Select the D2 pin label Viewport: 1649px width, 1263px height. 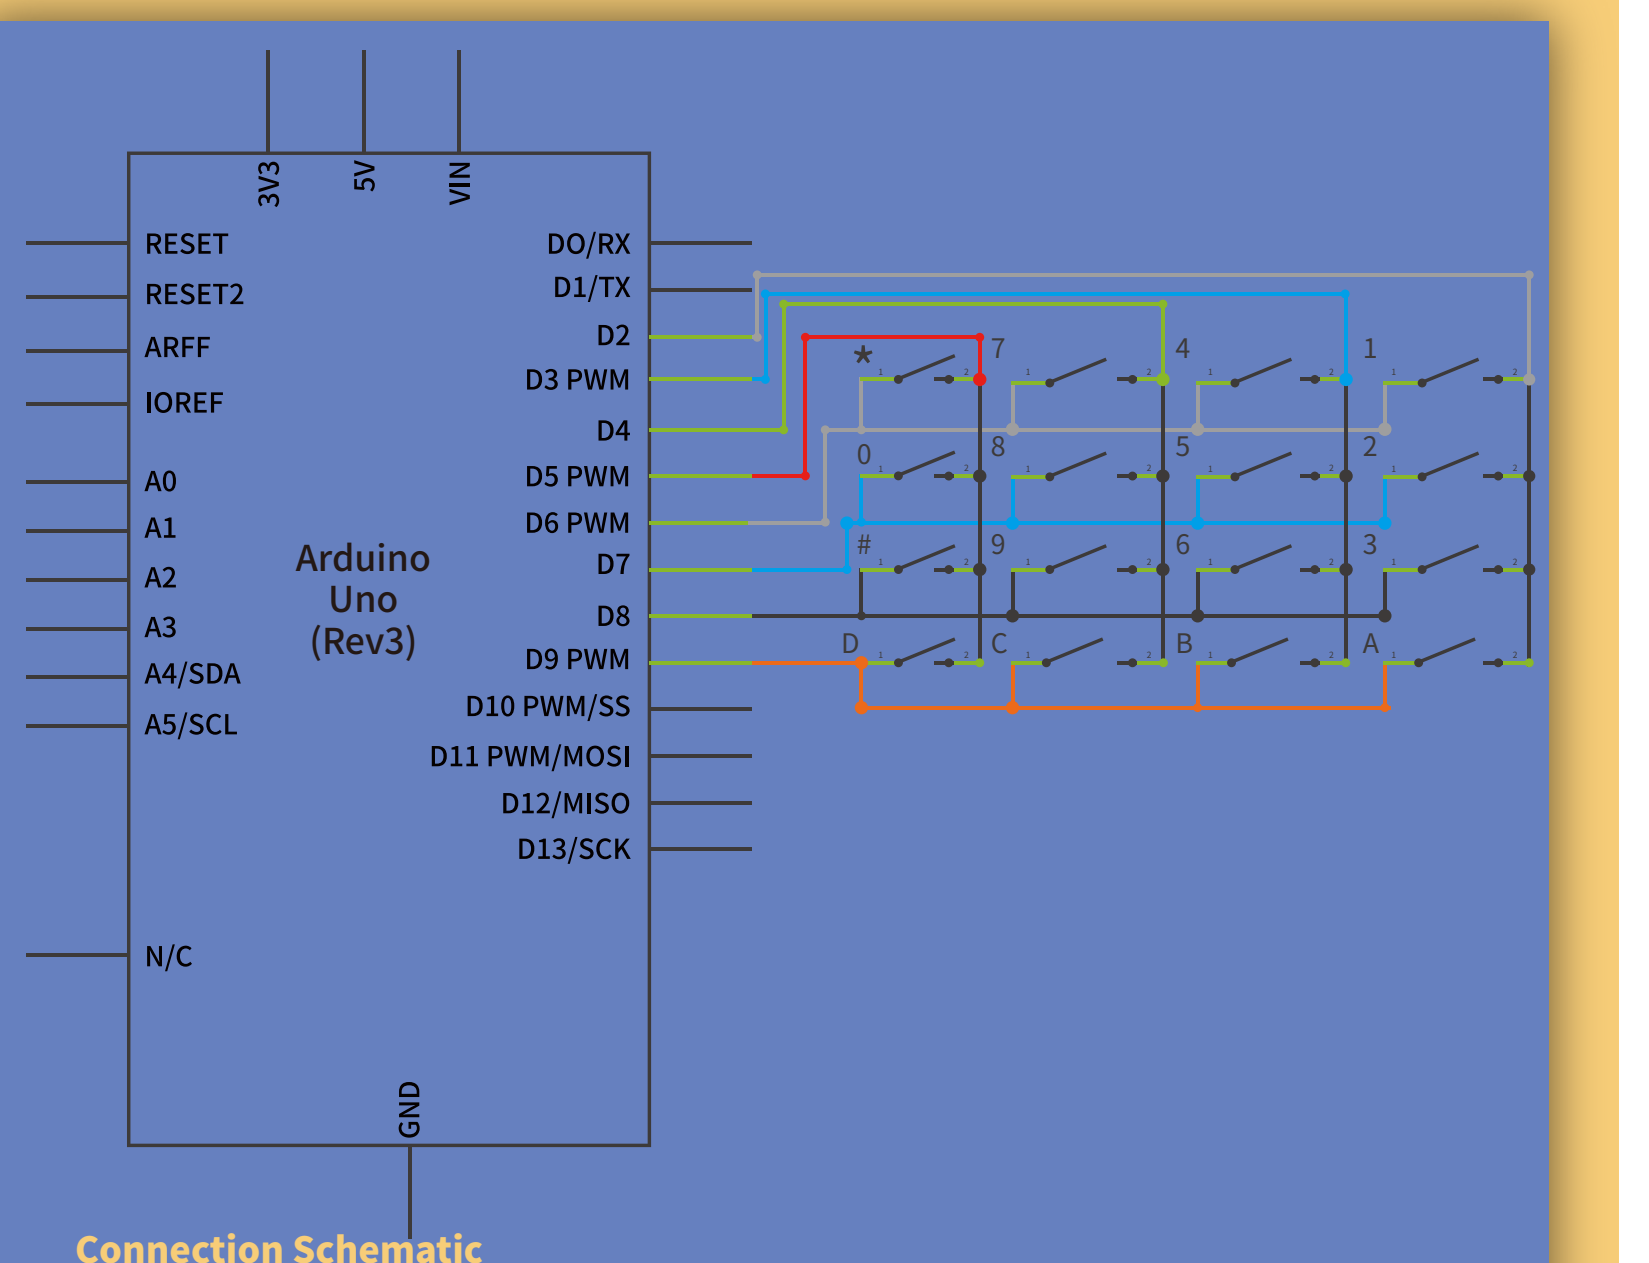(x=613, y=335)
